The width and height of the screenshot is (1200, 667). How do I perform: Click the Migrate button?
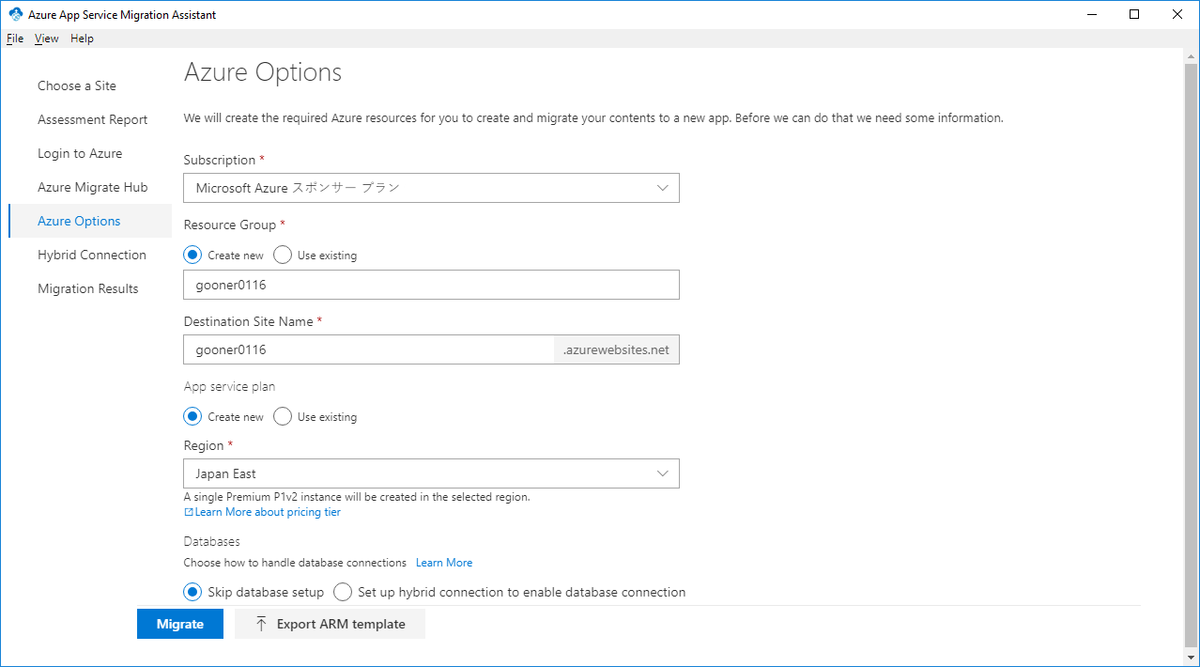click(180, 624)
